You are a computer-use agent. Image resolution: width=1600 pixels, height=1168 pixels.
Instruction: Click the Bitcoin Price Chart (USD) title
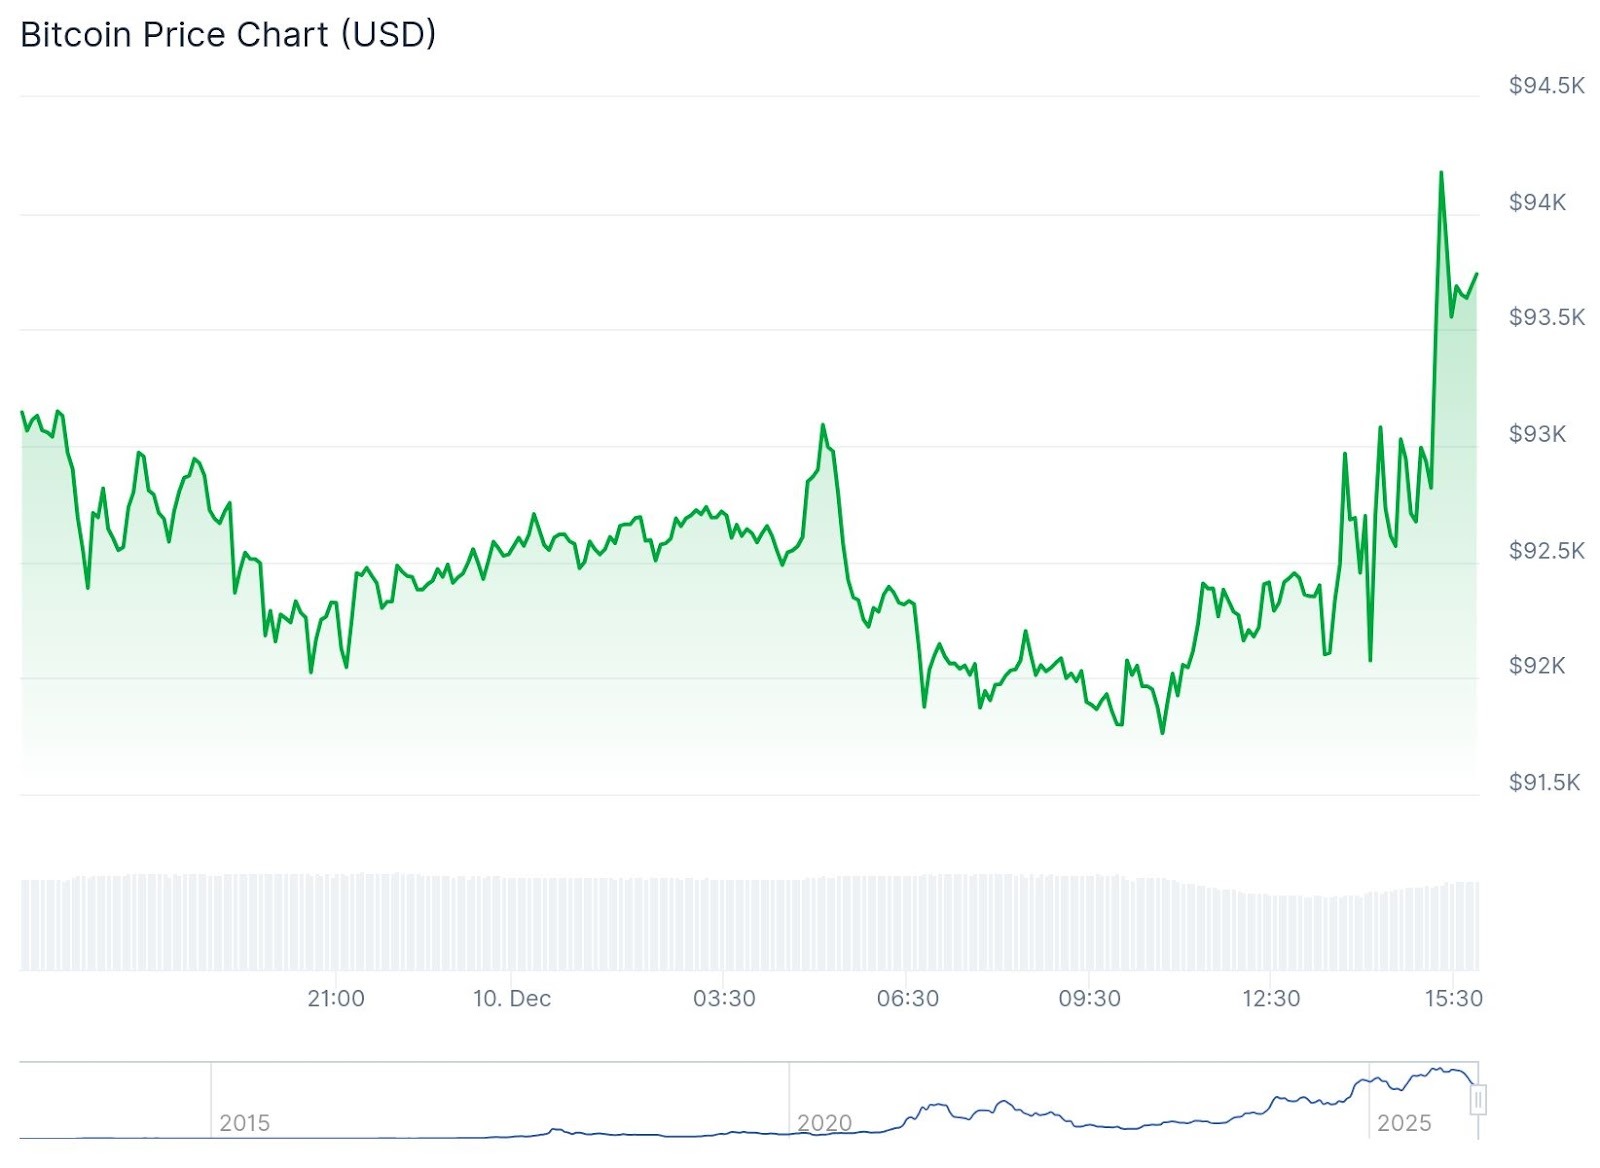(x=228, y=35)
